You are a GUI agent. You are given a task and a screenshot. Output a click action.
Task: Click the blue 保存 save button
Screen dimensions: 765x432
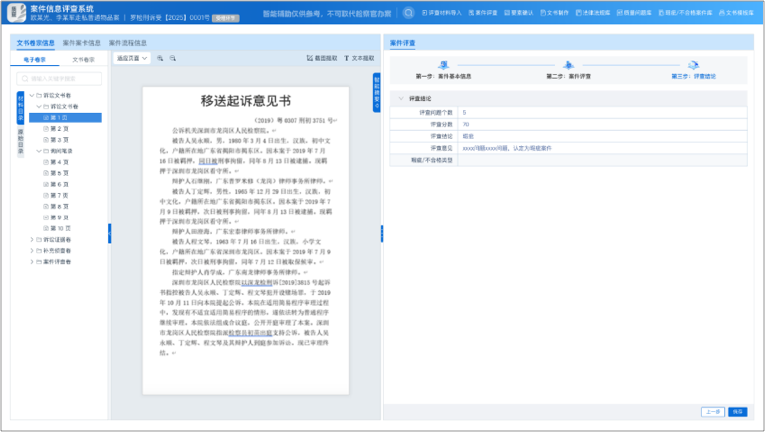tap(738, 411)
